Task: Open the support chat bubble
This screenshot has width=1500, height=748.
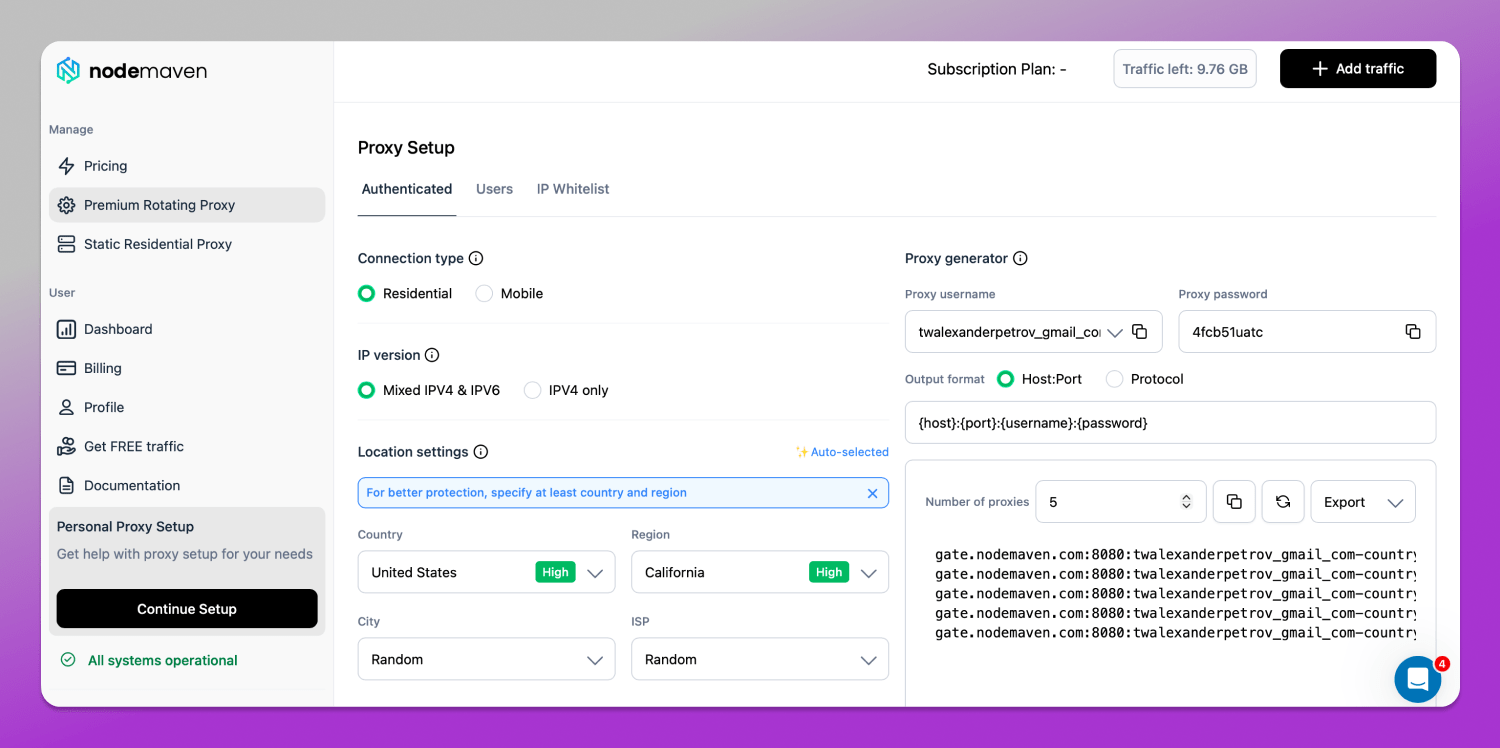Action: point(1418,679)
